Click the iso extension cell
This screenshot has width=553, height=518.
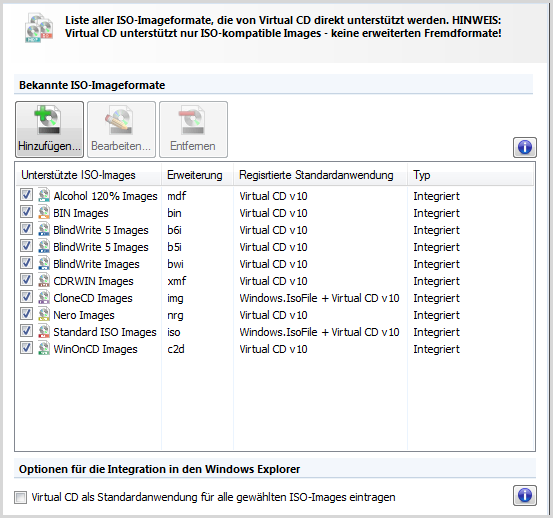click(174, 332)
